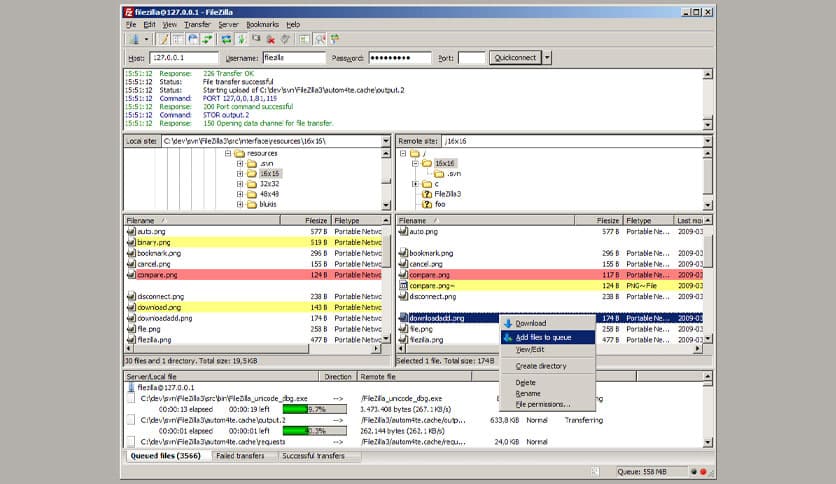Screen dimensions: 836x484
Task: Sort local list by Filesize column header
Action: tap(306, 220)
